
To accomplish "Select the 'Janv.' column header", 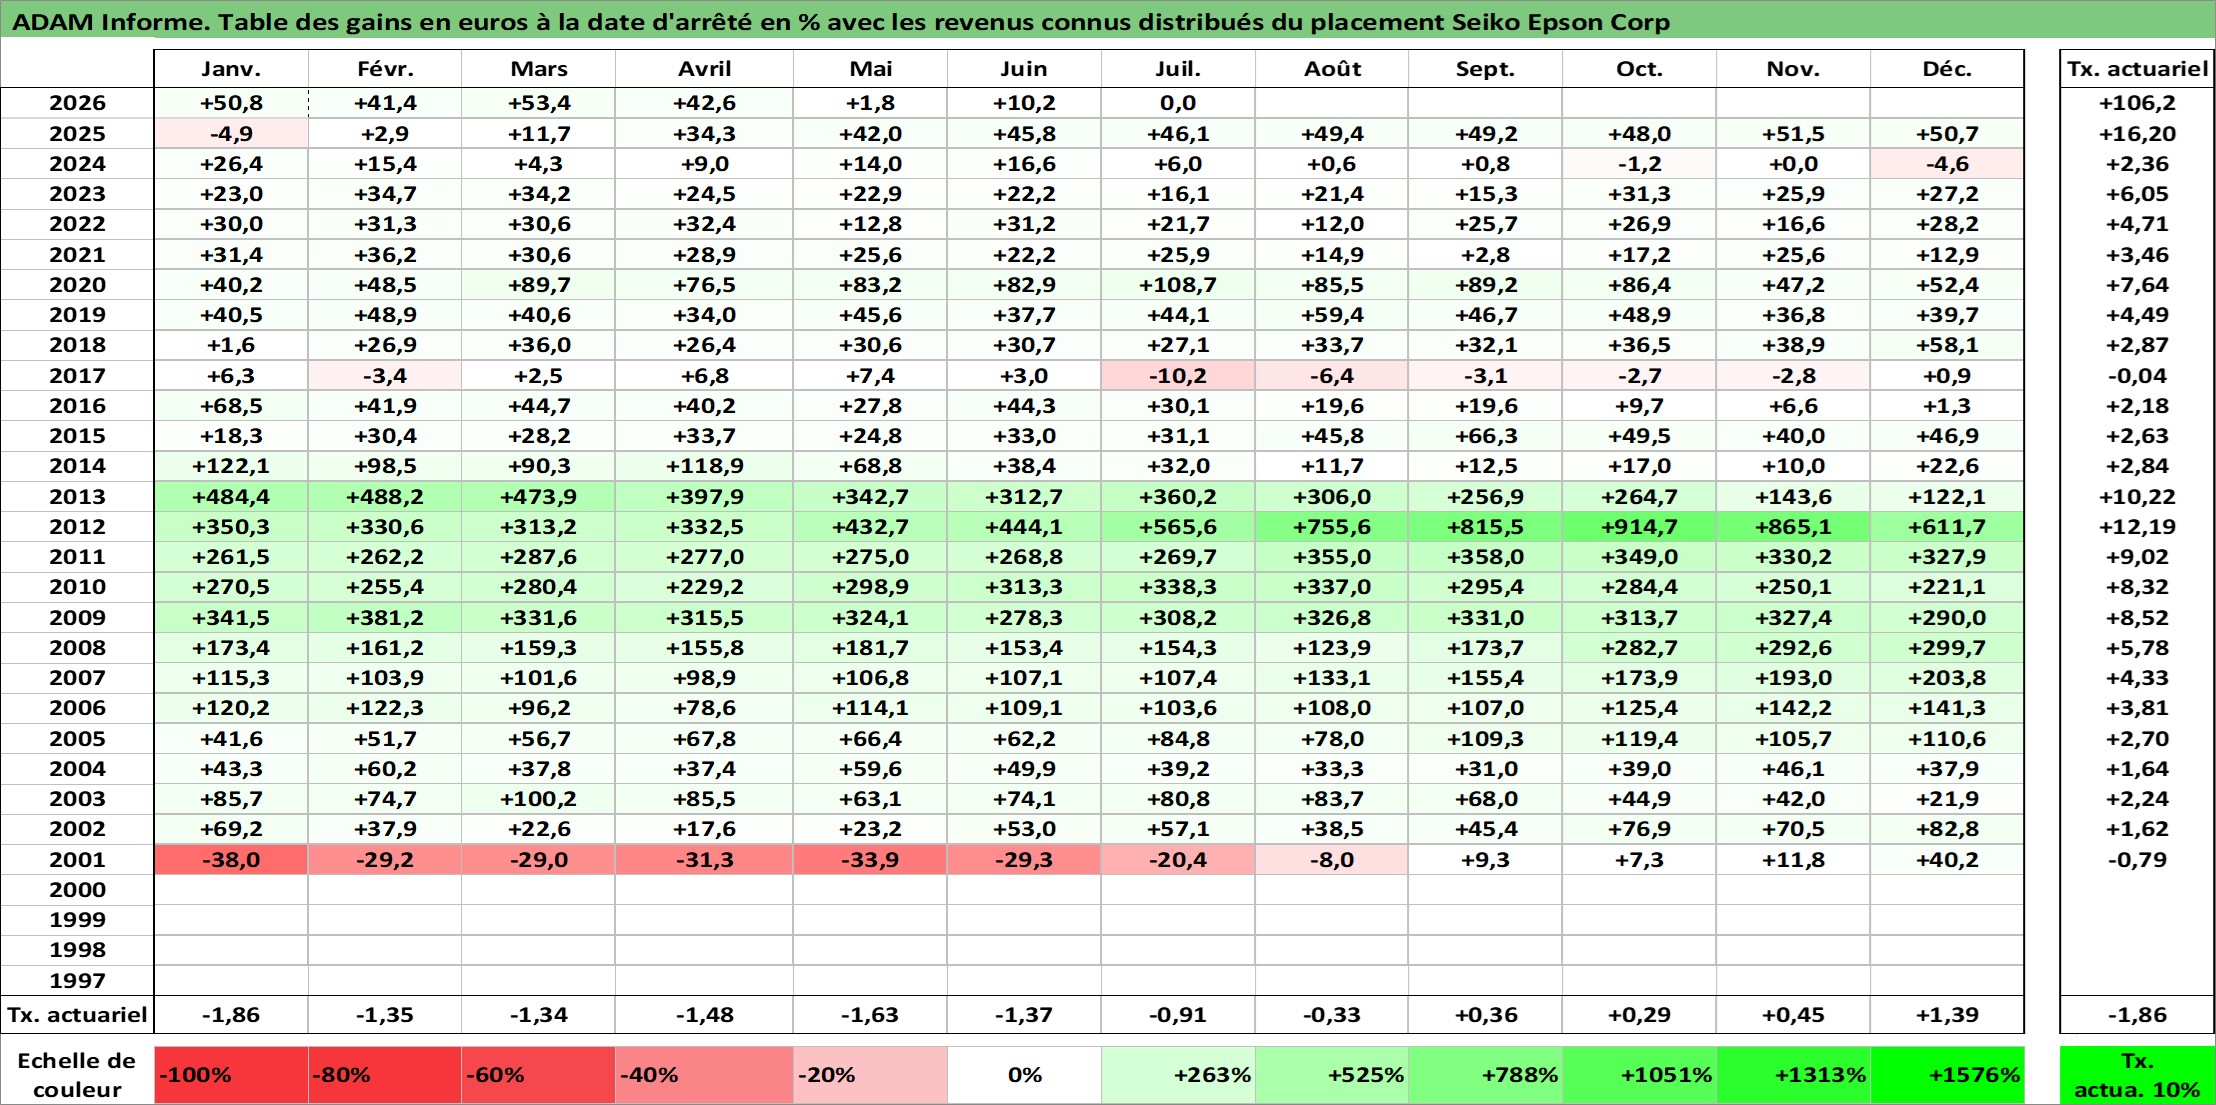I will tap(231, 69).
